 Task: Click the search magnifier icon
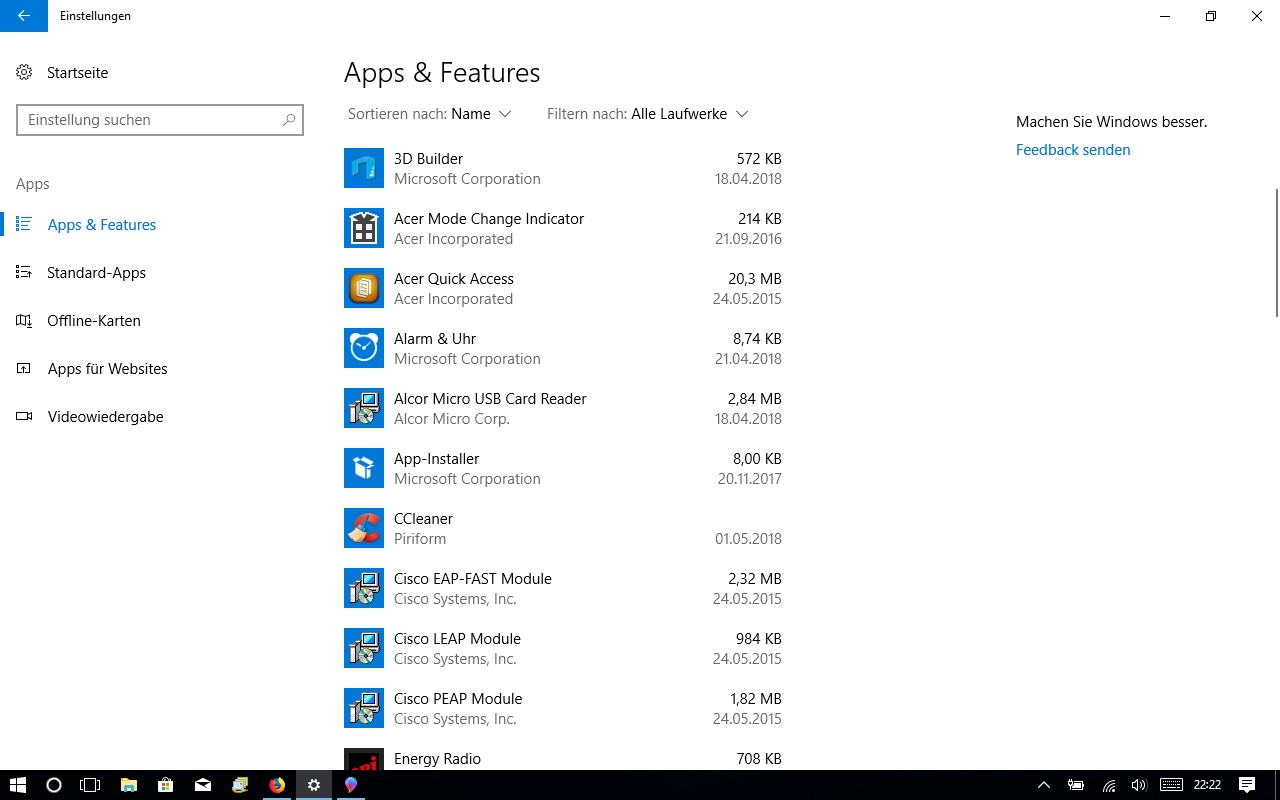pyautogui.click(x=289, y=120)
